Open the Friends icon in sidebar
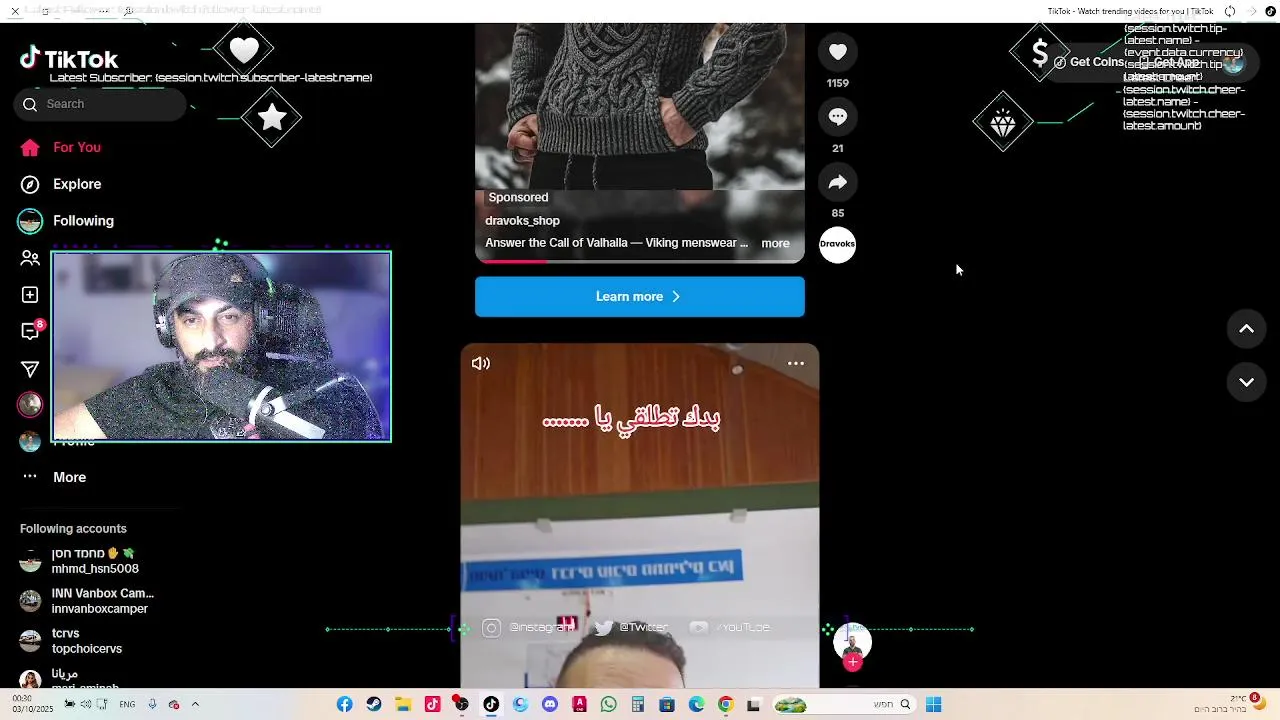Image resolution: width=1280 pixels, height=720 pixels. (x=30, y=258)
